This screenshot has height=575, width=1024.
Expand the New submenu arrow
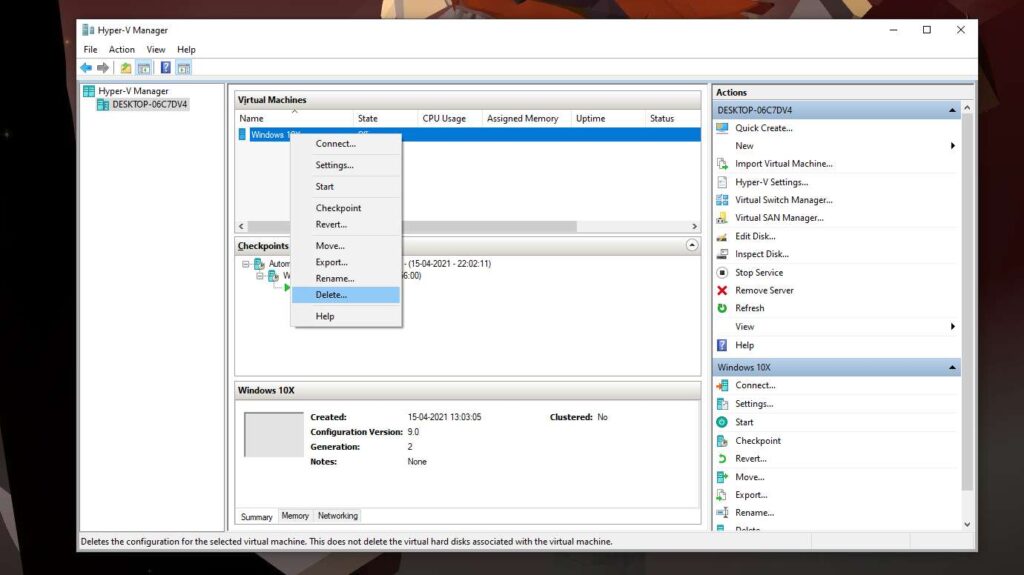953,146
